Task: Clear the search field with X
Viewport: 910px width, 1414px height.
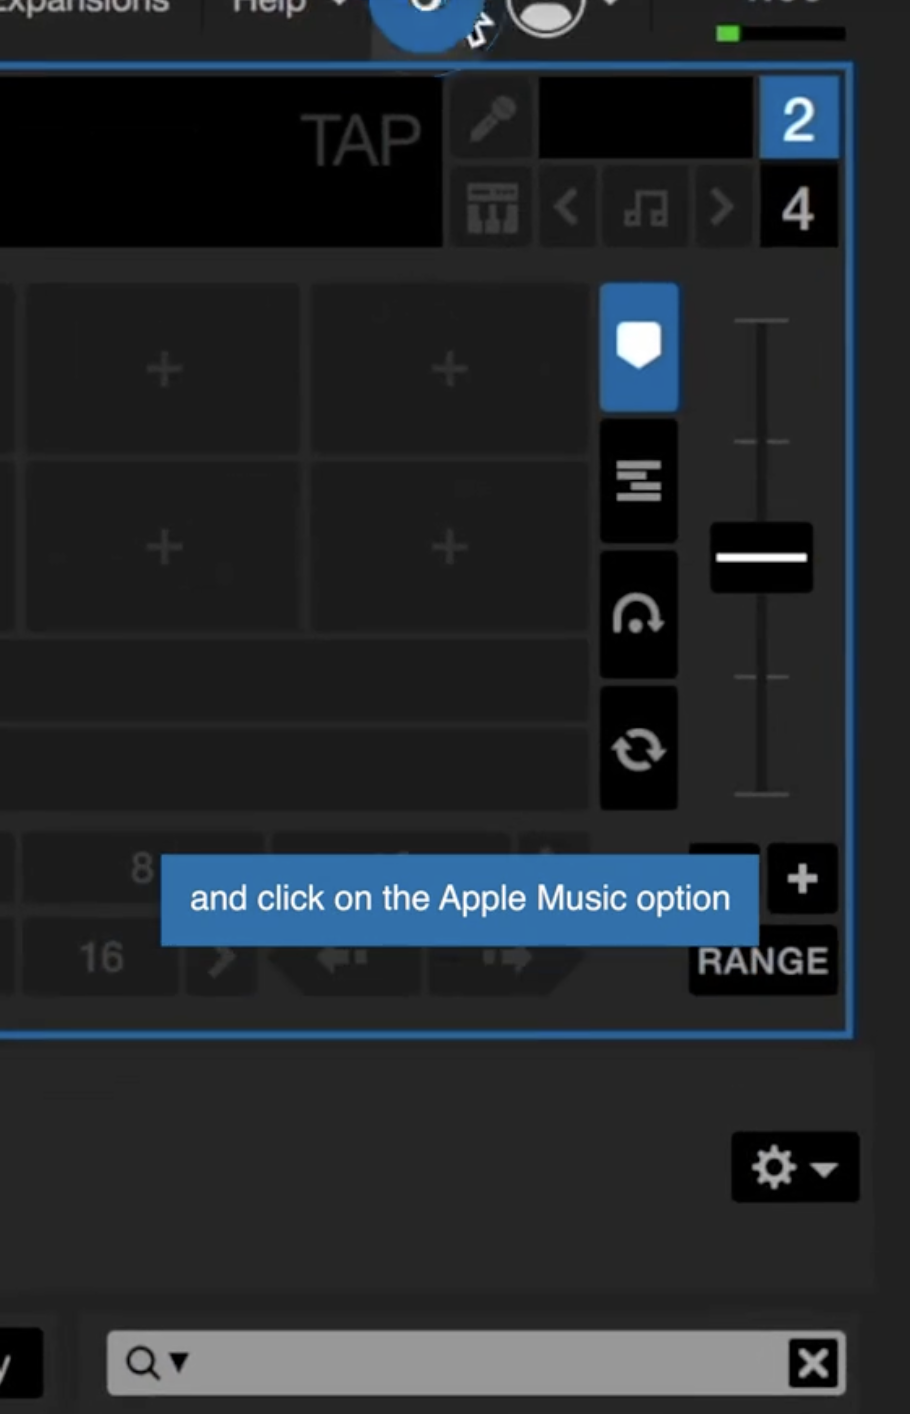Action: click(813, 1362)
